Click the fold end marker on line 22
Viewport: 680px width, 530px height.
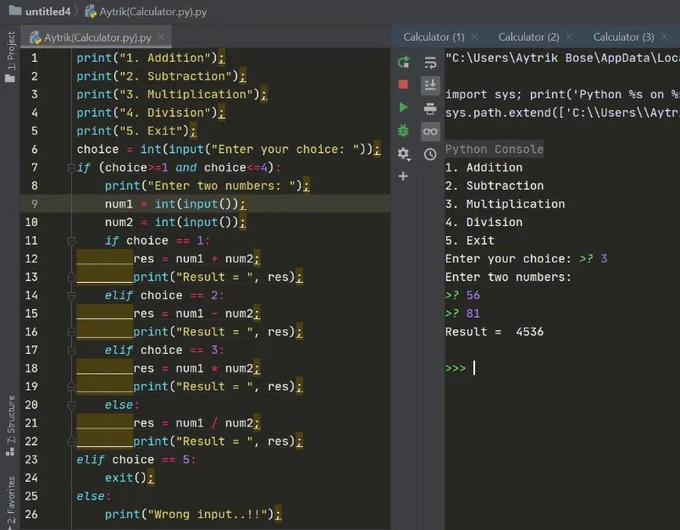click(72, 442)
